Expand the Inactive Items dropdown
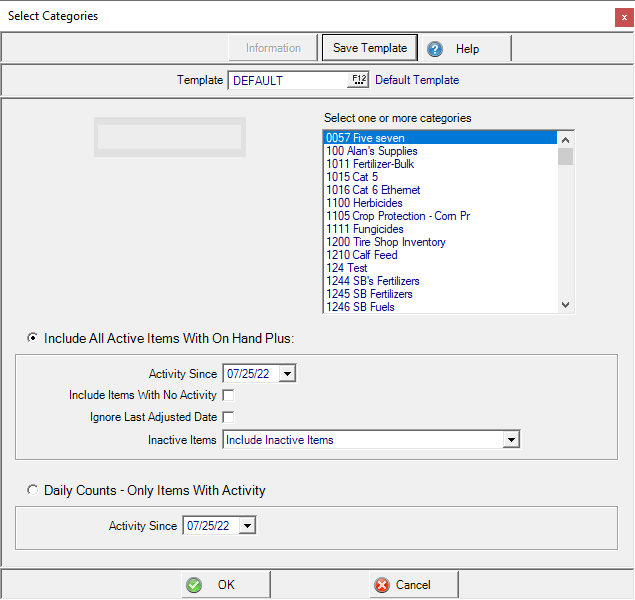This screenshot has height=600, width=635. [510, 439]
